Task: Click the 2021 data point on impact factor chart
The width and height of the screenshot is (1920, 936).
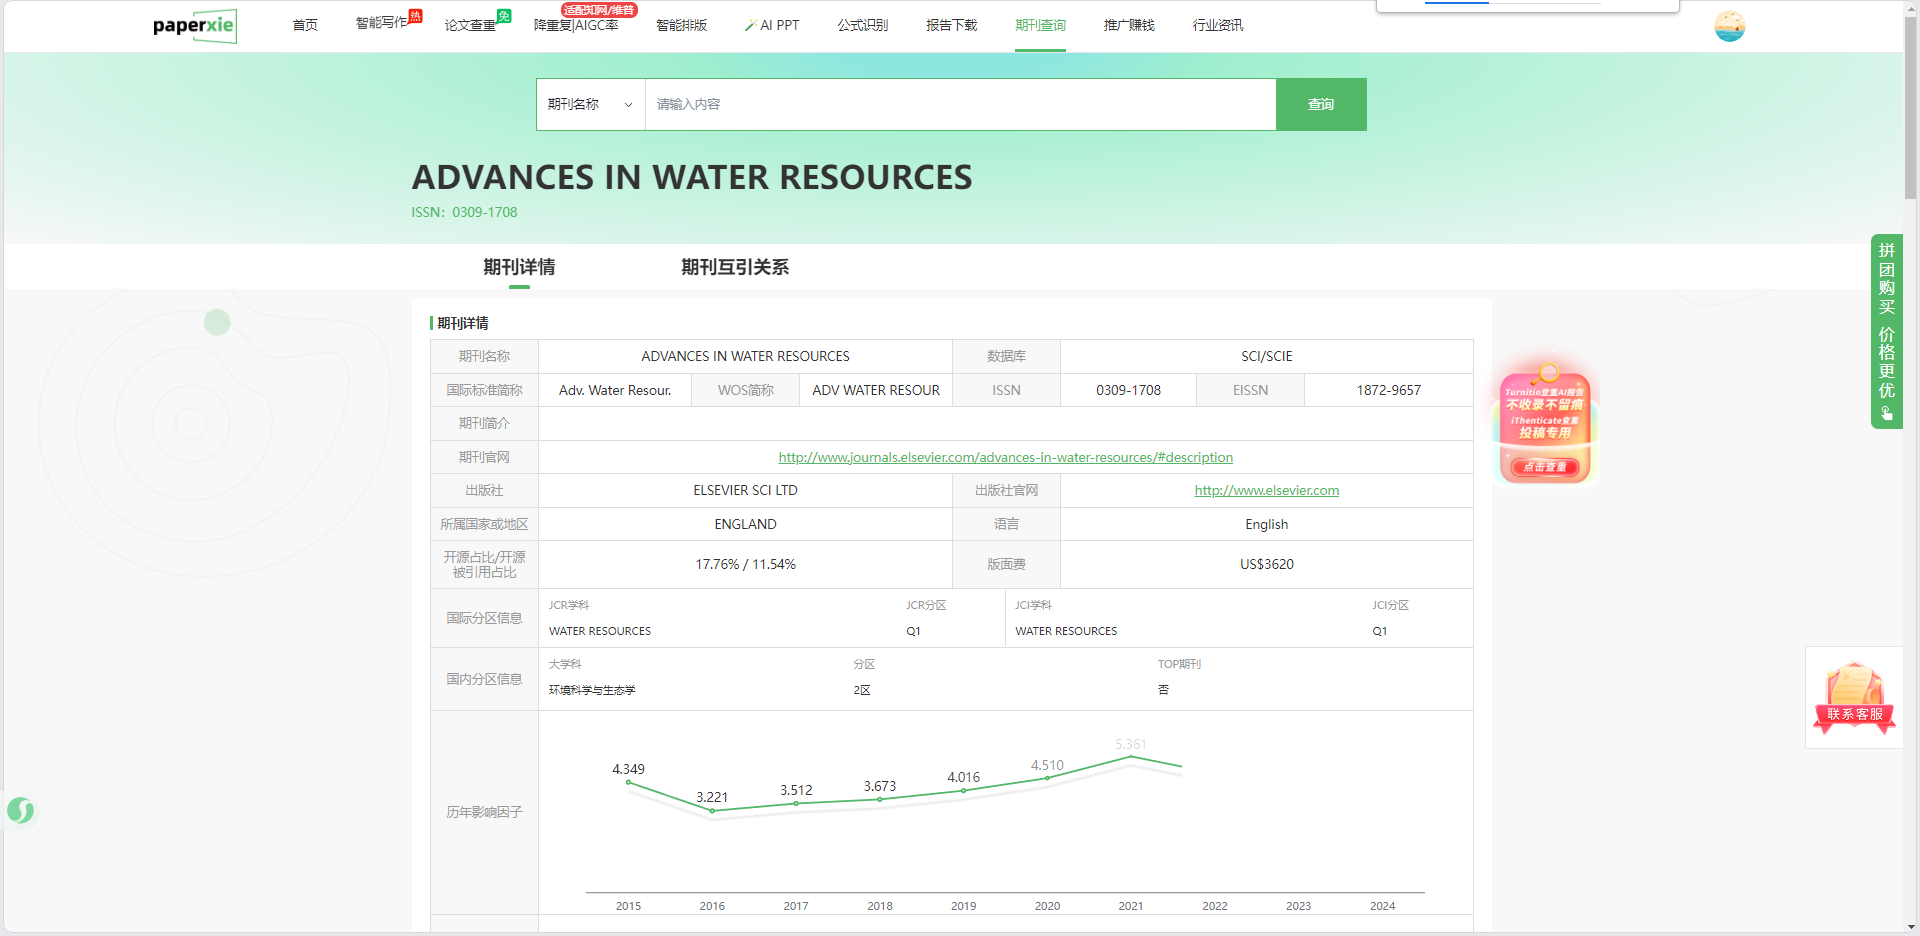Action: 1131,757
